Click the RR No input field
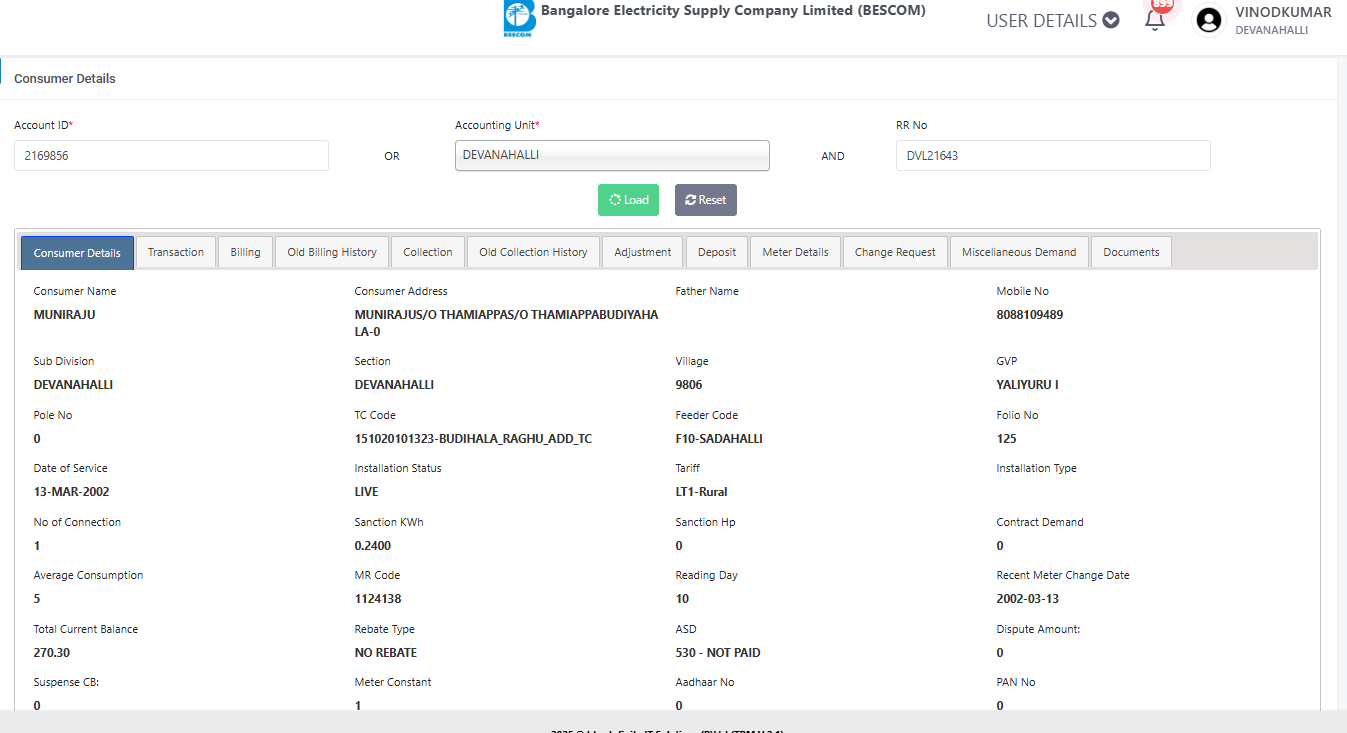 click(x=1052, y=156)
